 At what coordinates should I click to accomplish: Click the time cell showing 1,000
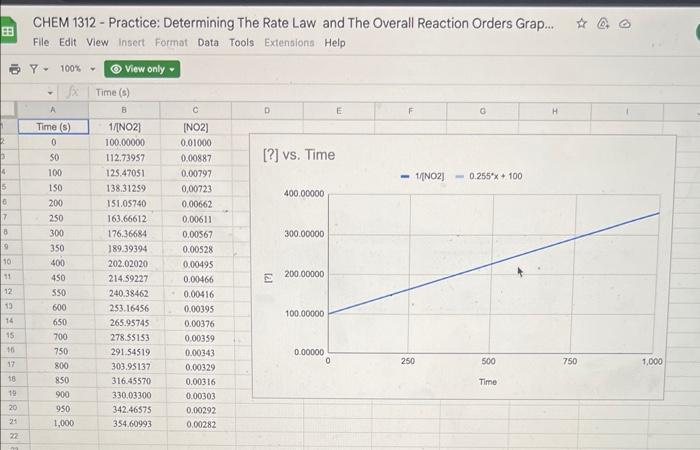tap(63, 423)
